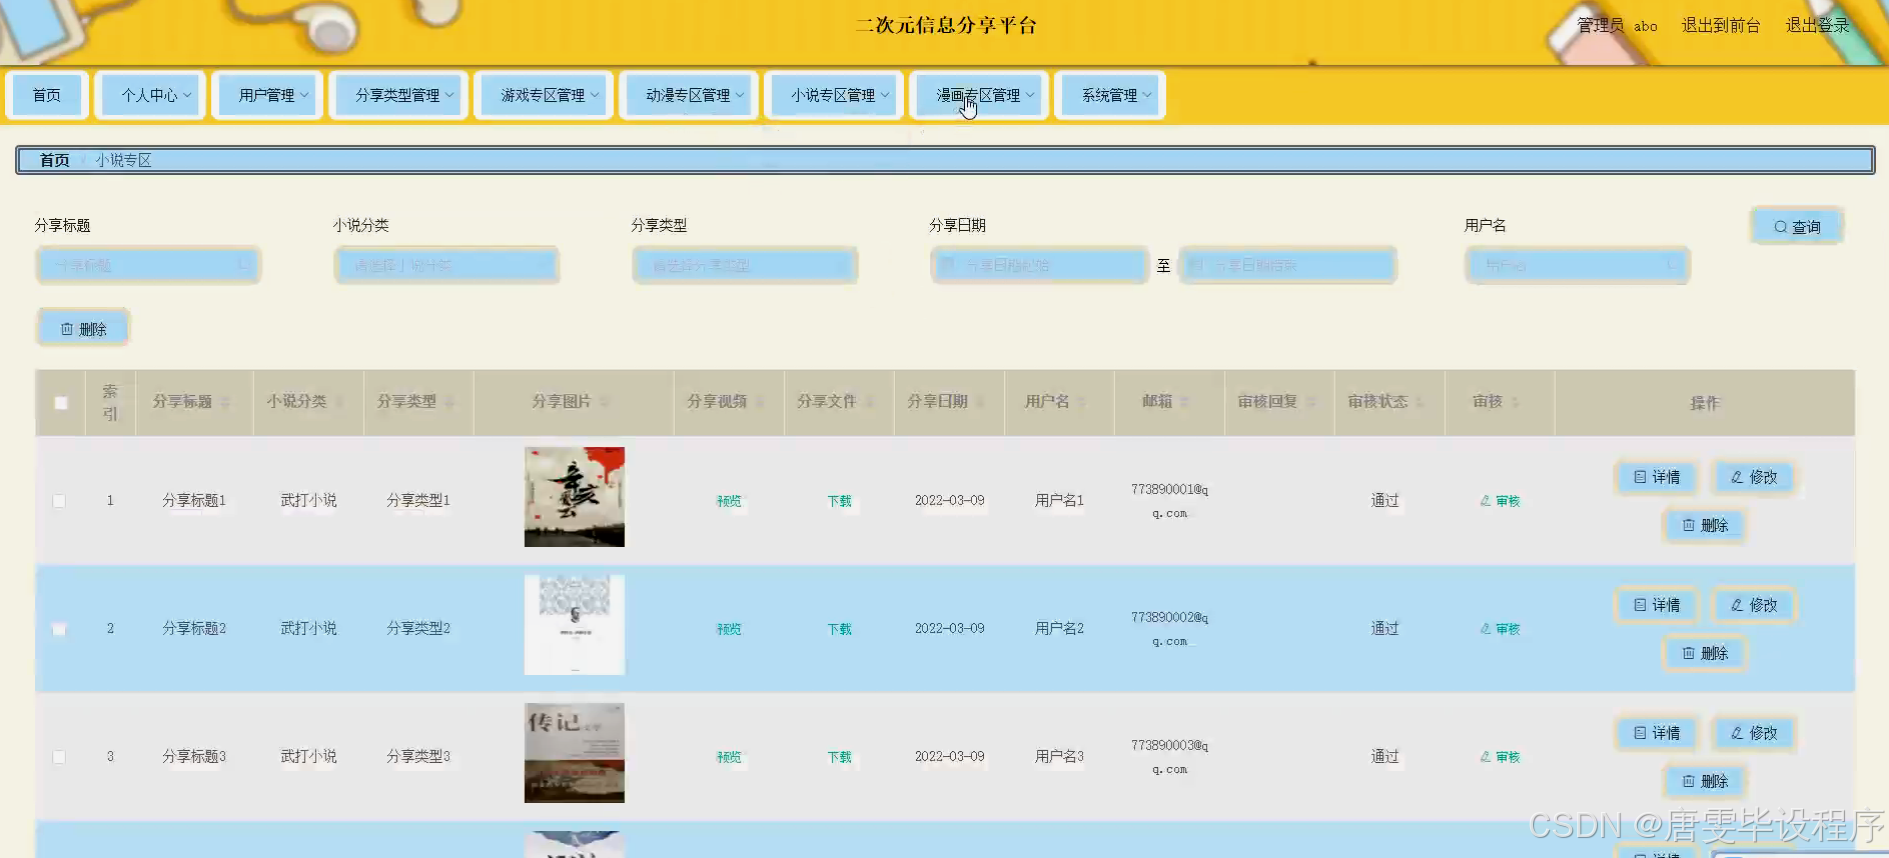Click the 退出登录 link
The height and width of the screenshot is (858, 1889).
click(x=1817, y=25)
